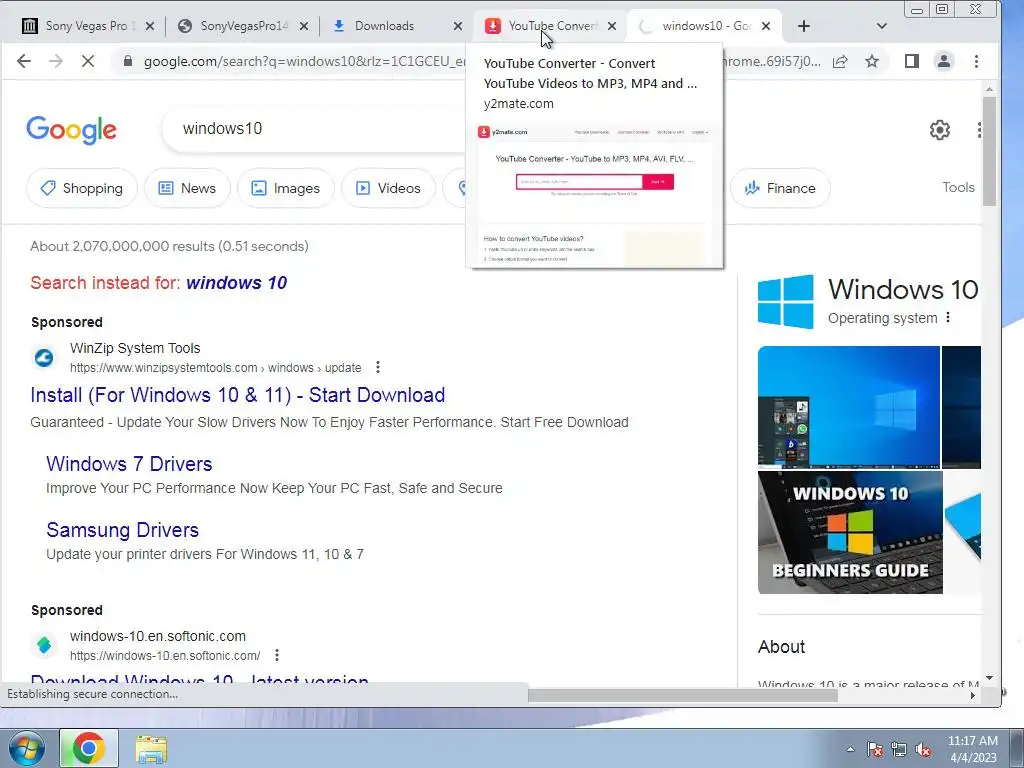Go back with the browser back arrow

(x=24, y=61)
